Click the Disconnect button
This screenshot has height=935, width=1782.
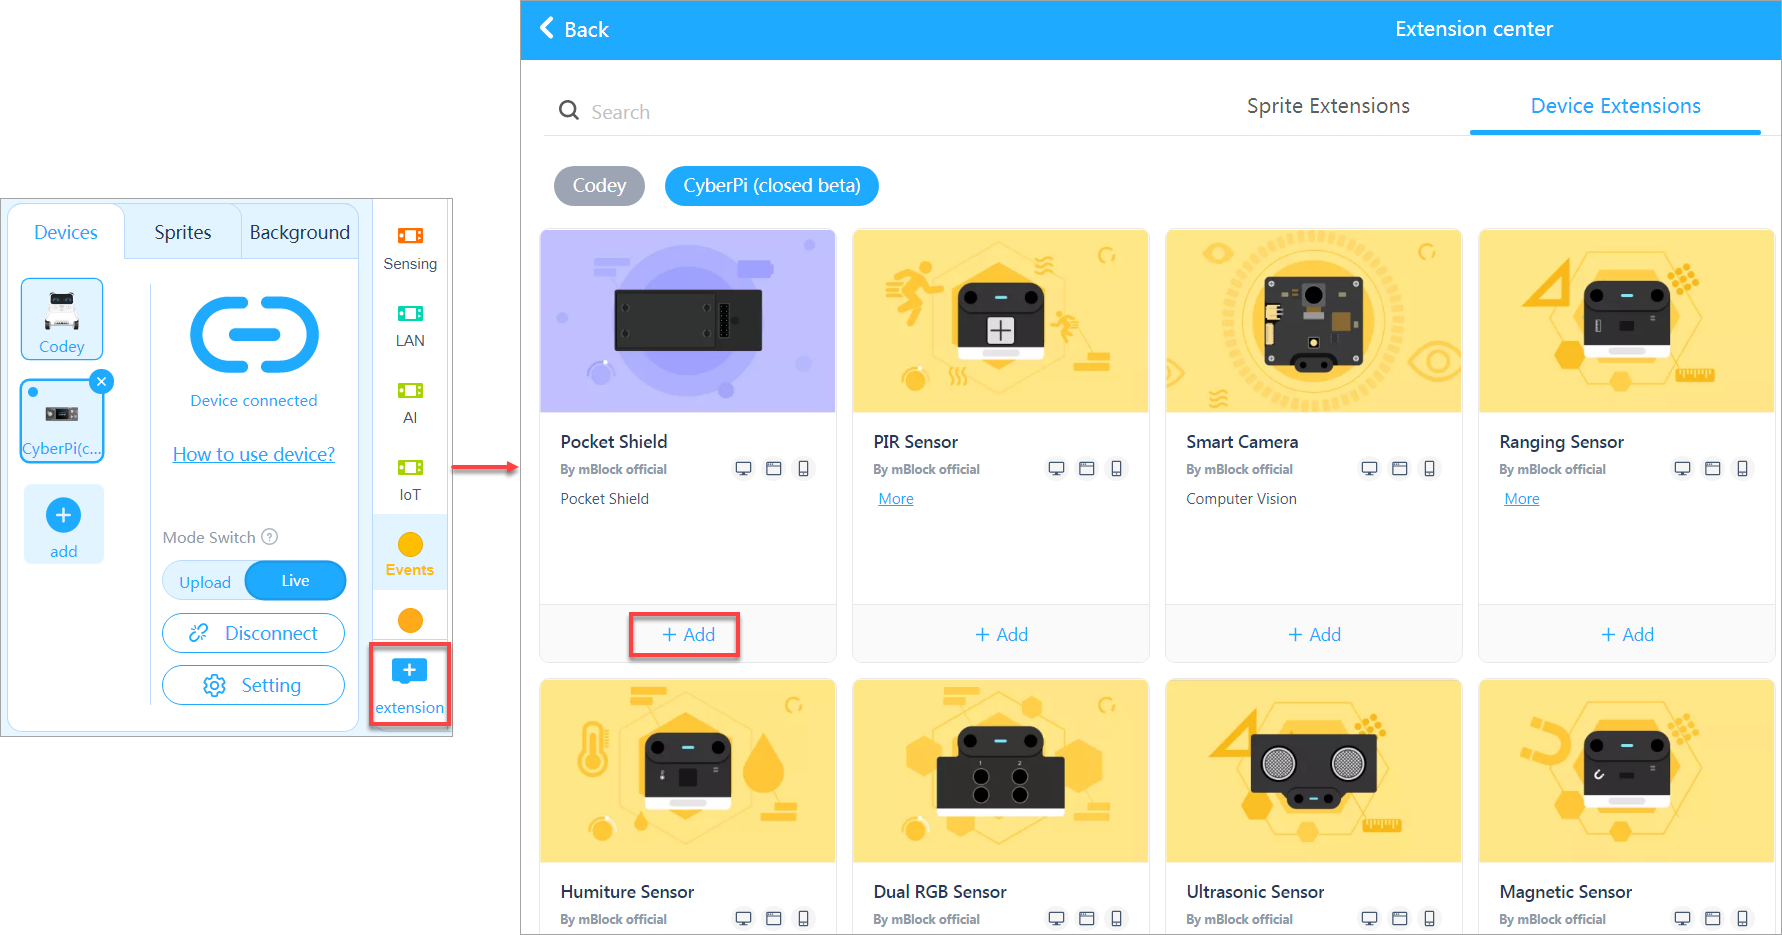[x=254, y=633]
